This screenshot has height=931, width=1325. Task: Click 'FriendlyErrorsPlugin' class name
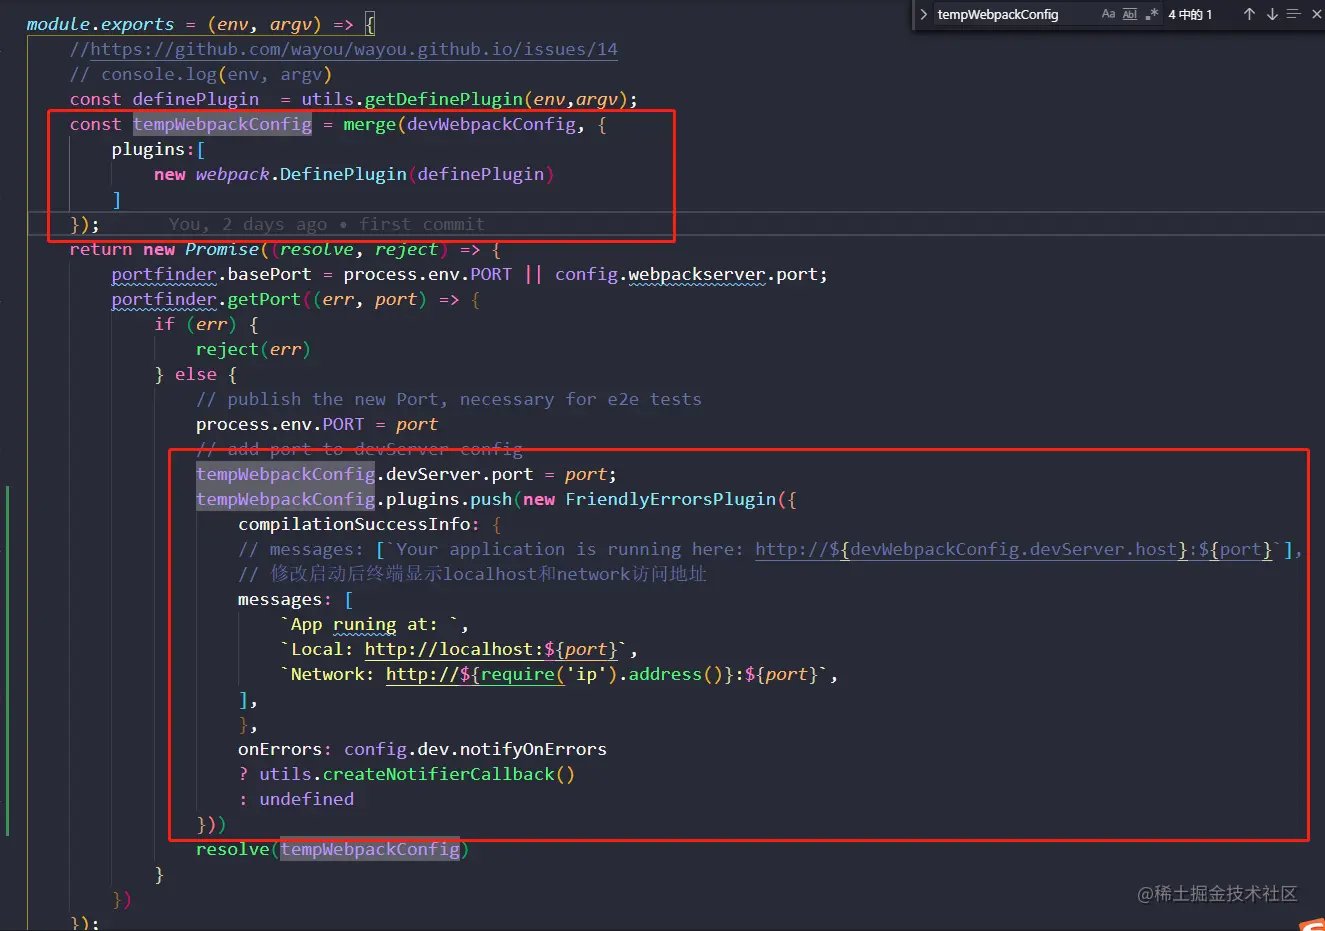[671, 499]
